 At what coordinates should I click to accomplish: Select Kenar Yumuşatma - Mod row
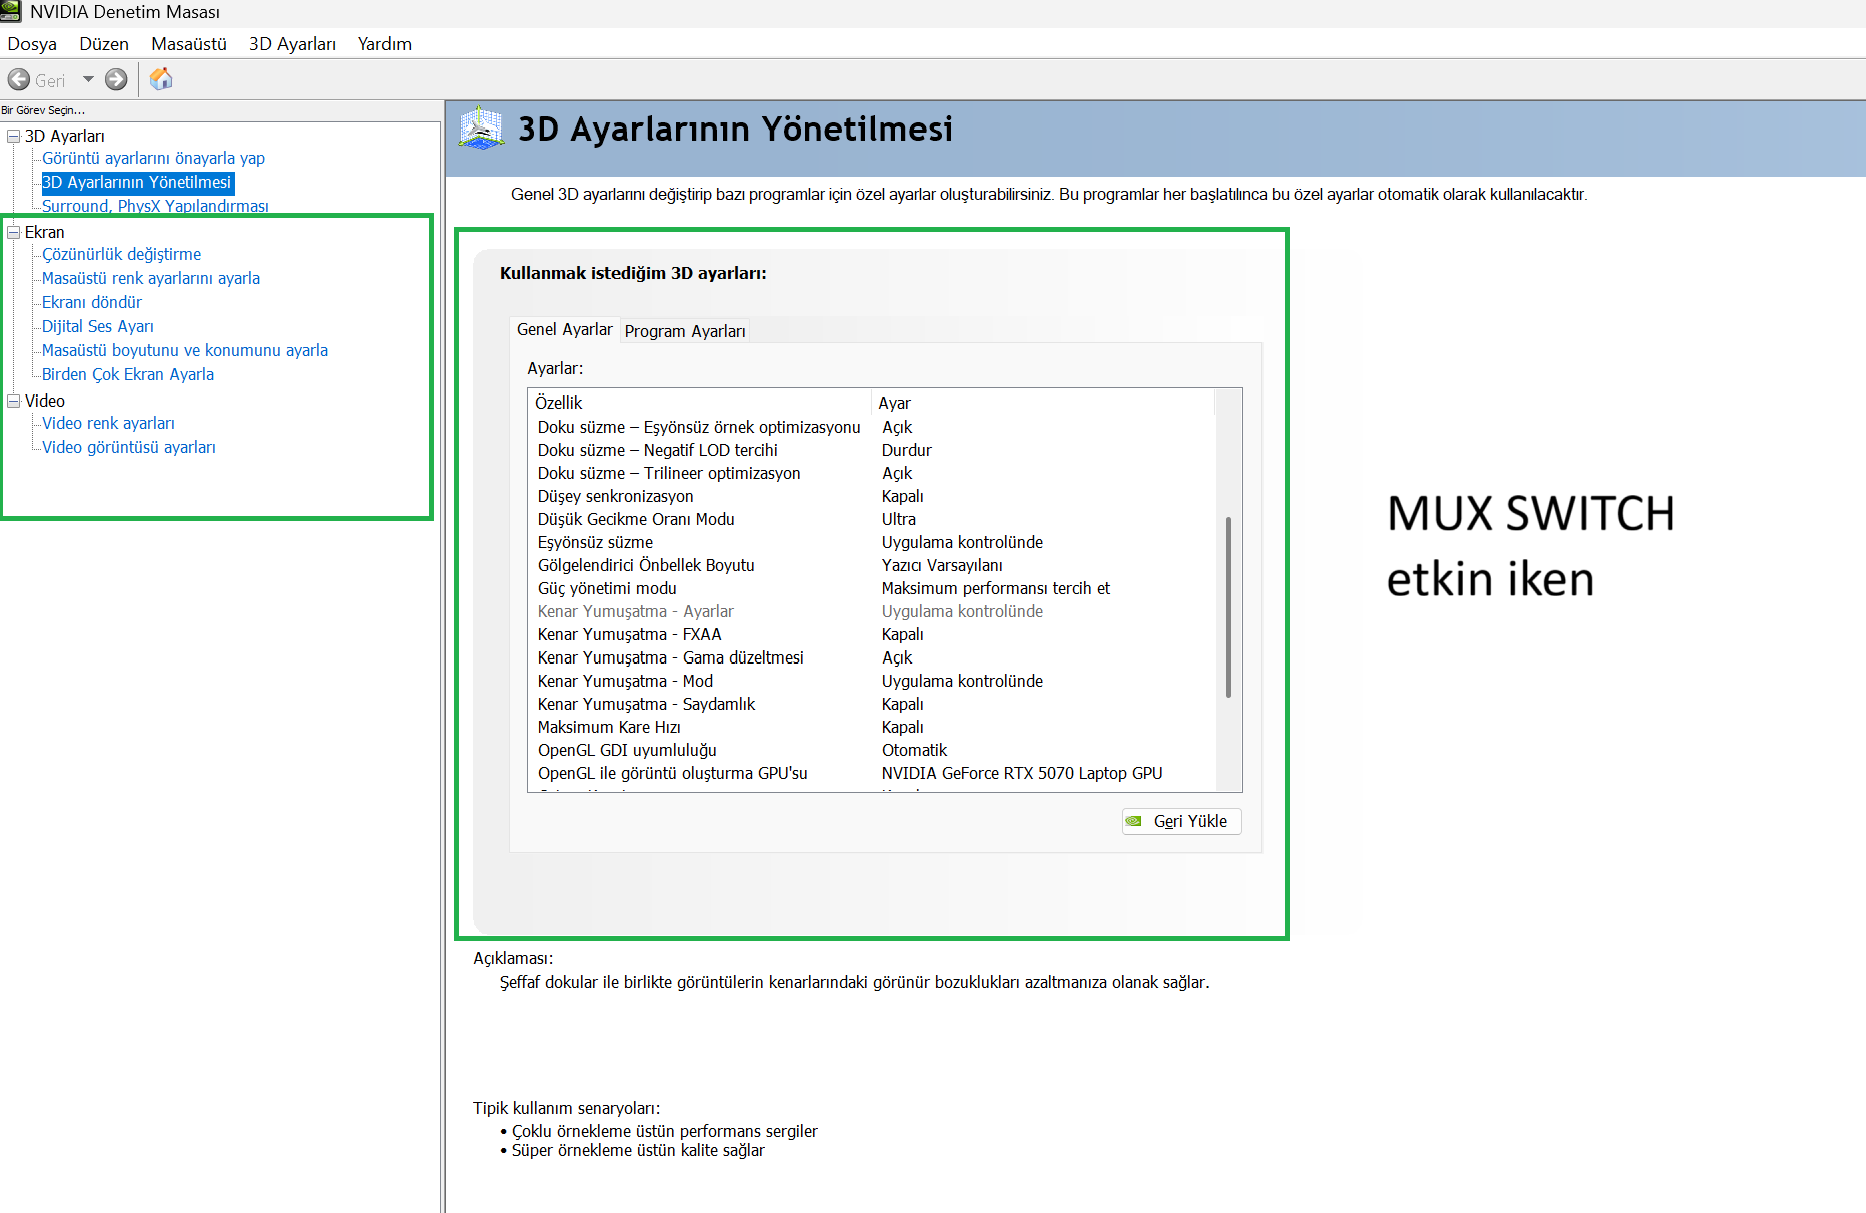[872, 681]
